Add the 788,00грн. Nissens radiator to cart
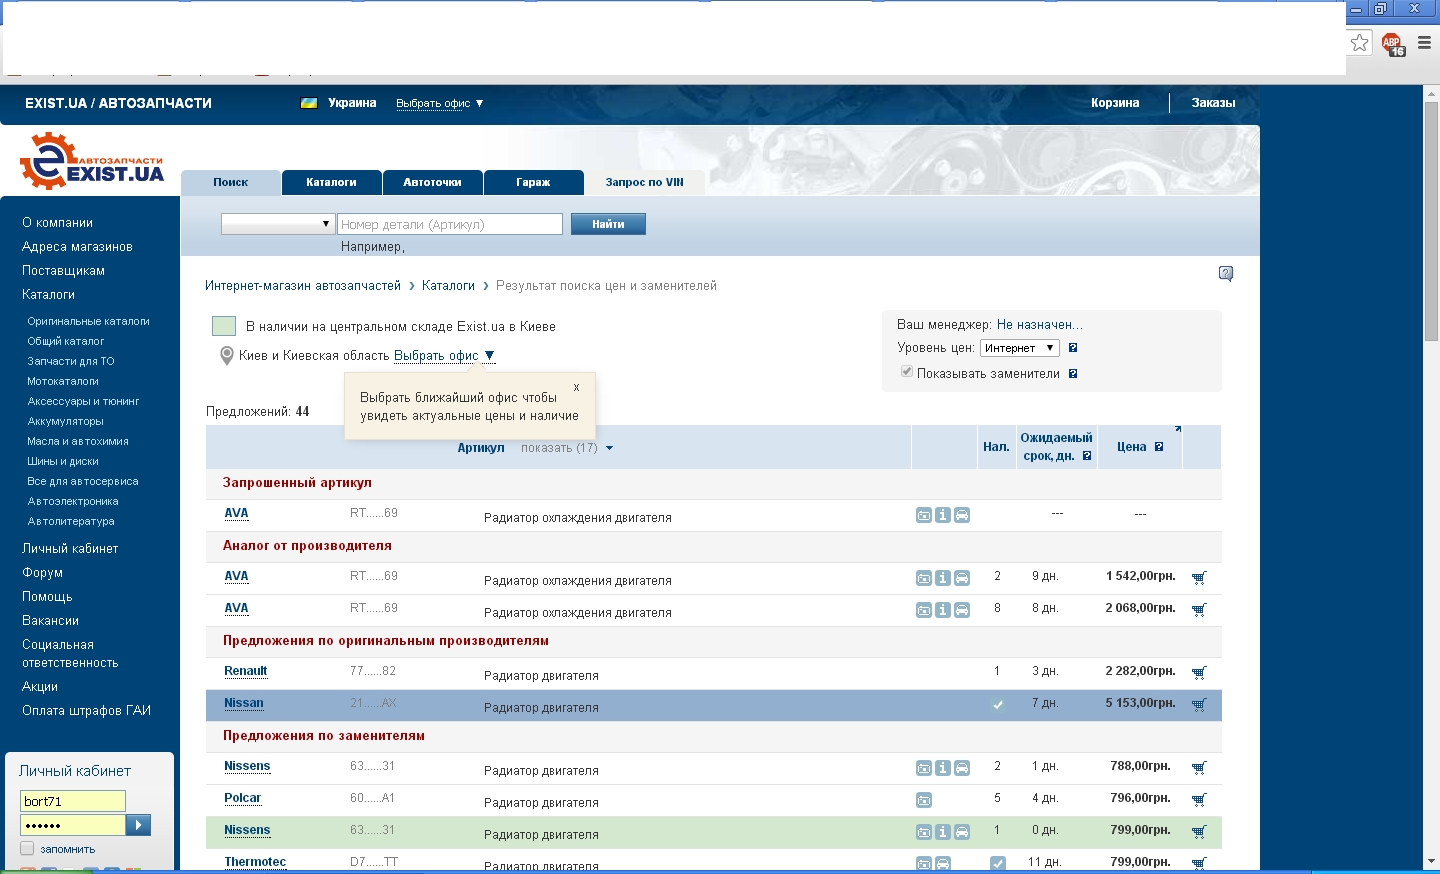Screen dimensions: 1440x874 coord(1199,768)
